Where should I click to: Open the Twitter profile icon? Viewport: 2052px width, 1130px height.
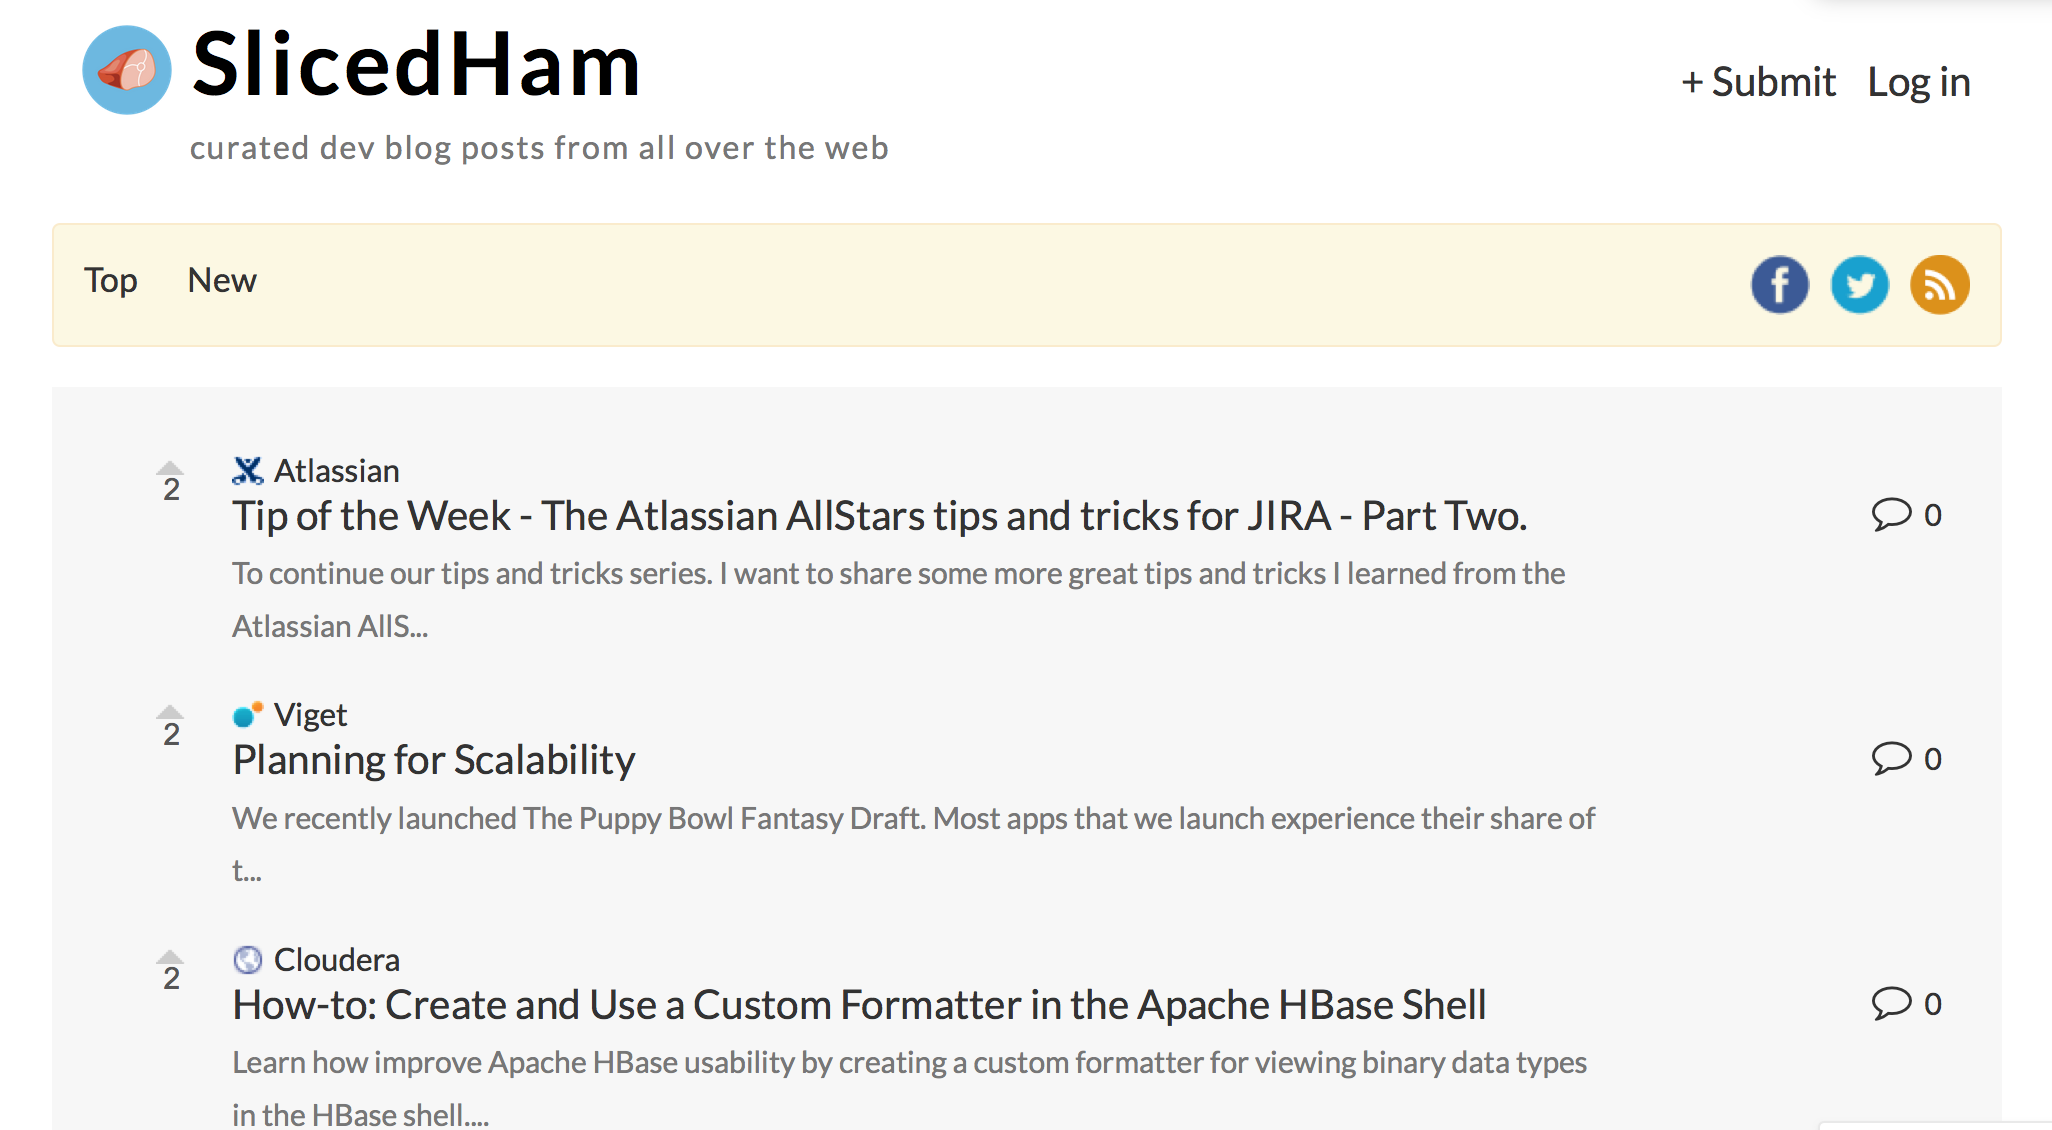pos(1859,286)
